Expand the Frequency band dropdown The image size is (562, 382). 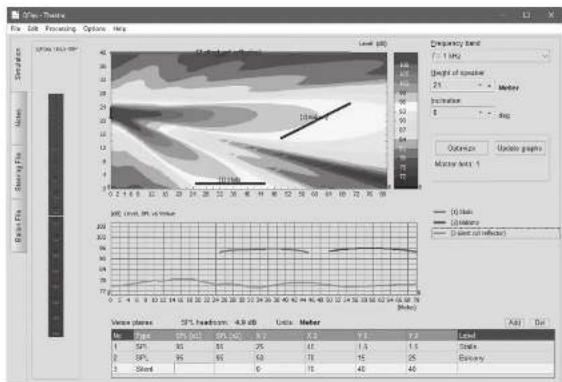(x=545, y=56)
